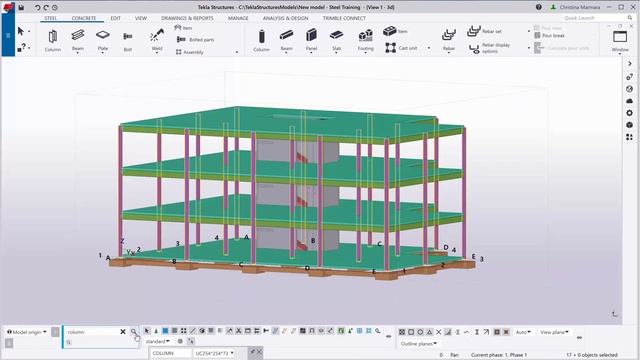This screenshot has width=640, height=360.
Task: Expand the steel Beam dropdown arrow
Action: [x=78, y=53]
